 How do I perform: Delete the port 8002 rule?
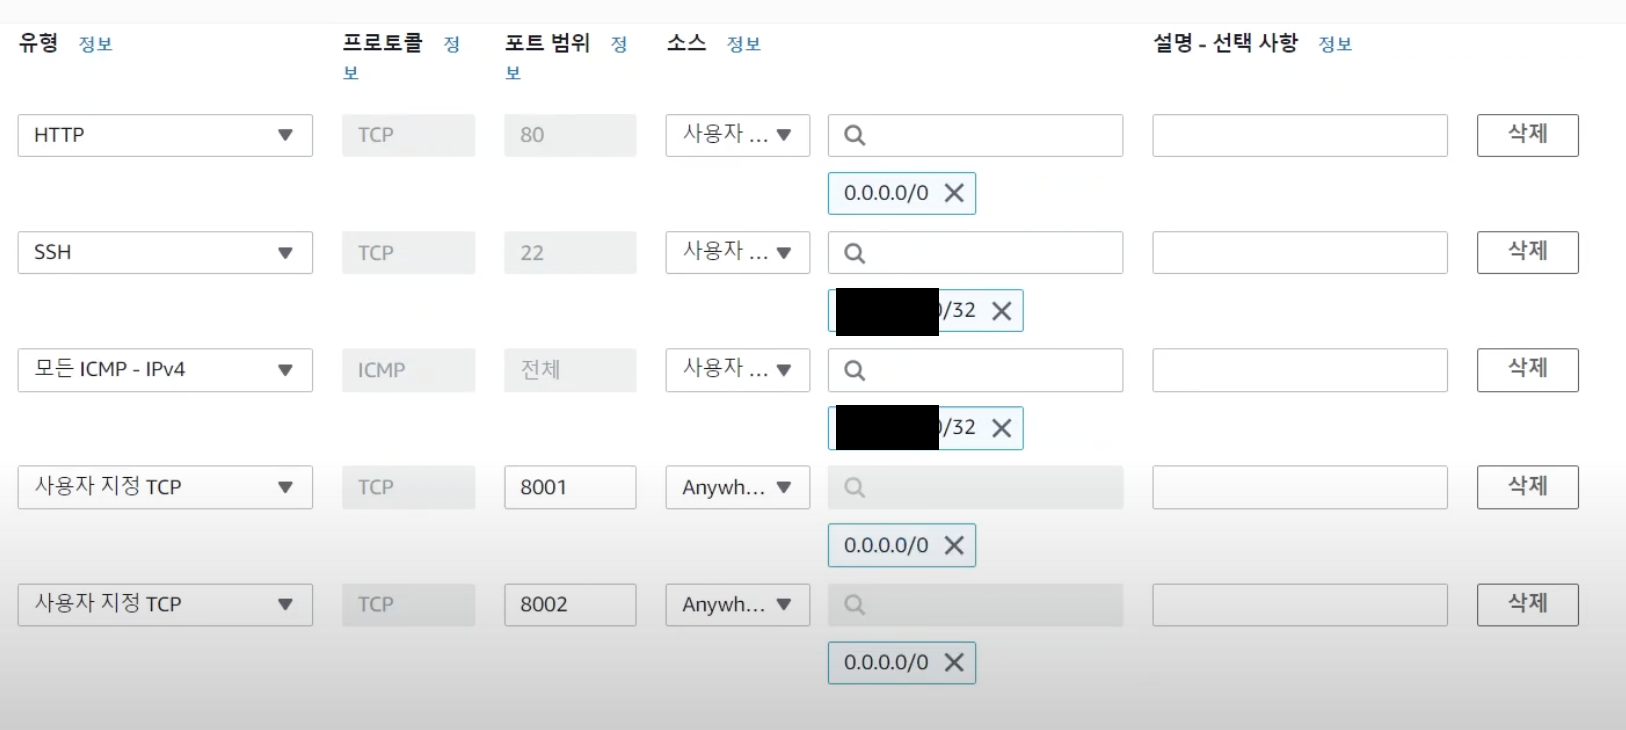tap(1527, 604)
